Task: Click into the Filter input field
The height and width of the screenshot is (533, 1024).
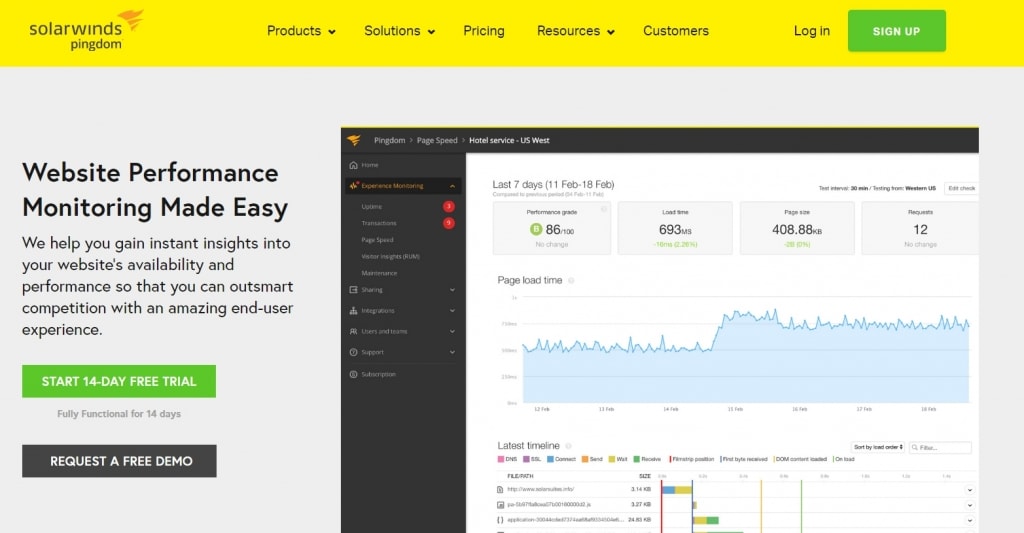Action: click(940, 447)
